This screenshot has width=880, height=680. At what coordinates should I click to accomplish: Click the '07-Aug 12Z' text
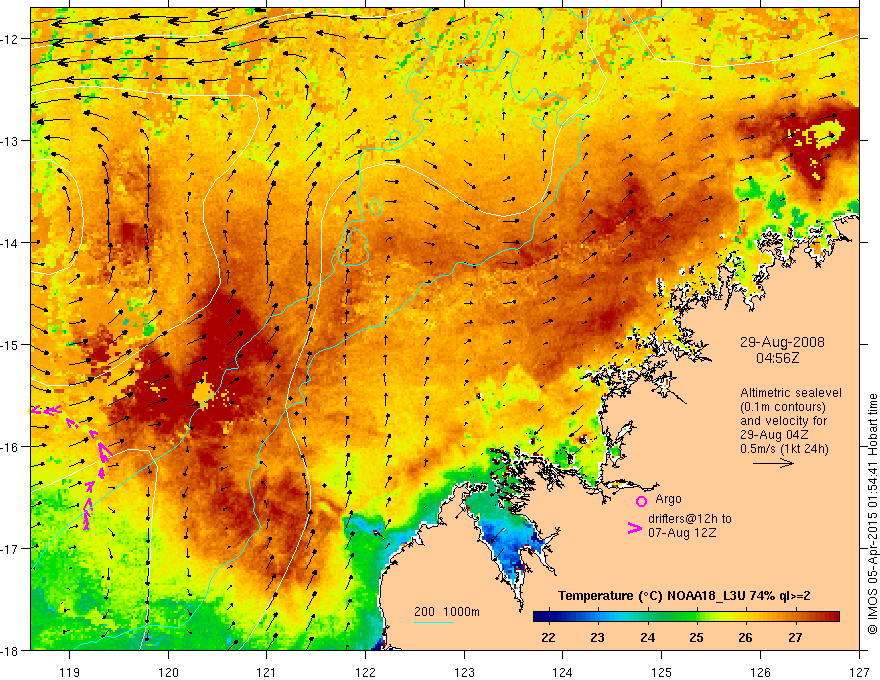682,533
